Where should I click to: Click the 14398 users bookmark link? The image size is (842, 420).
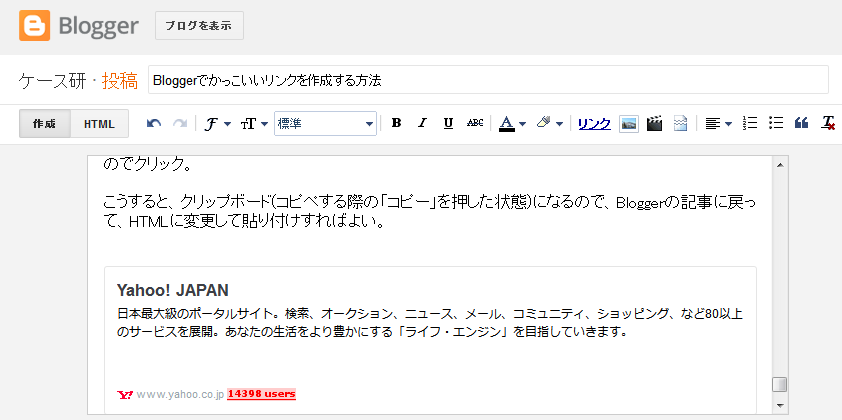[262, 394]
